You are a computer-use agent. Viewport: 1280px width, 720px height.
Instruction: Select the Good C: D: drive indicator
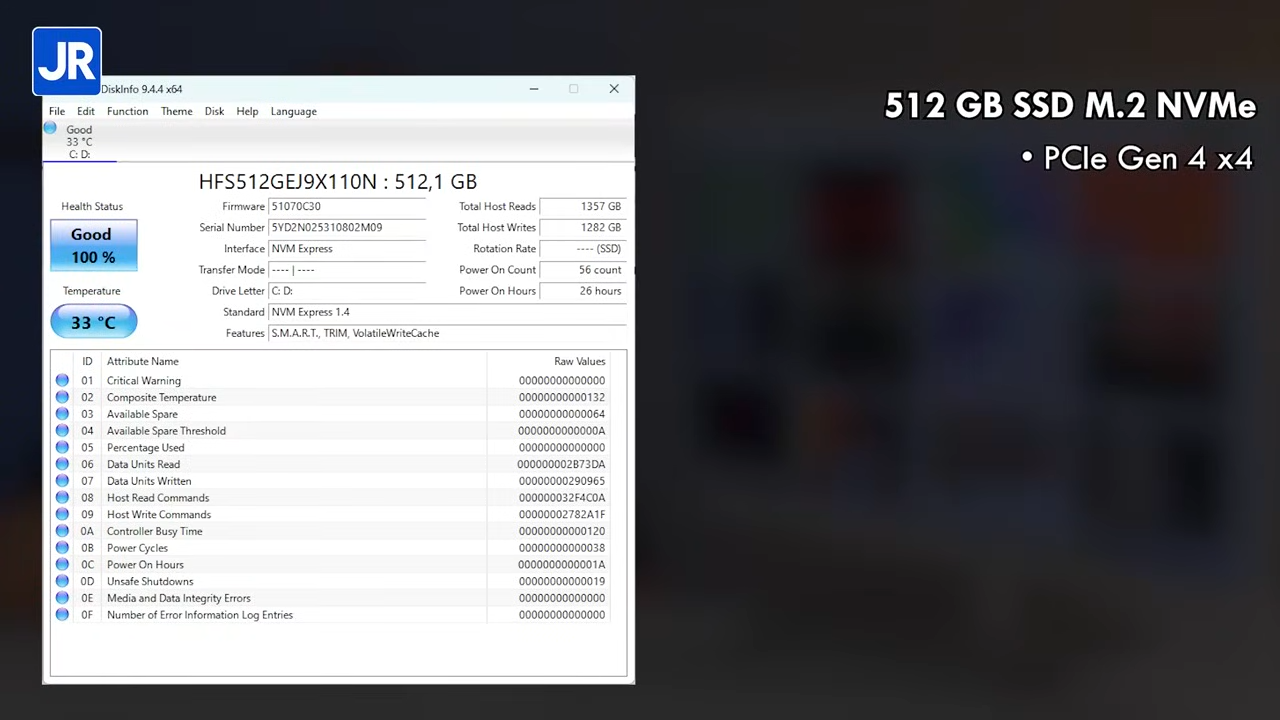pyautogui.click(x=79, y=141)
